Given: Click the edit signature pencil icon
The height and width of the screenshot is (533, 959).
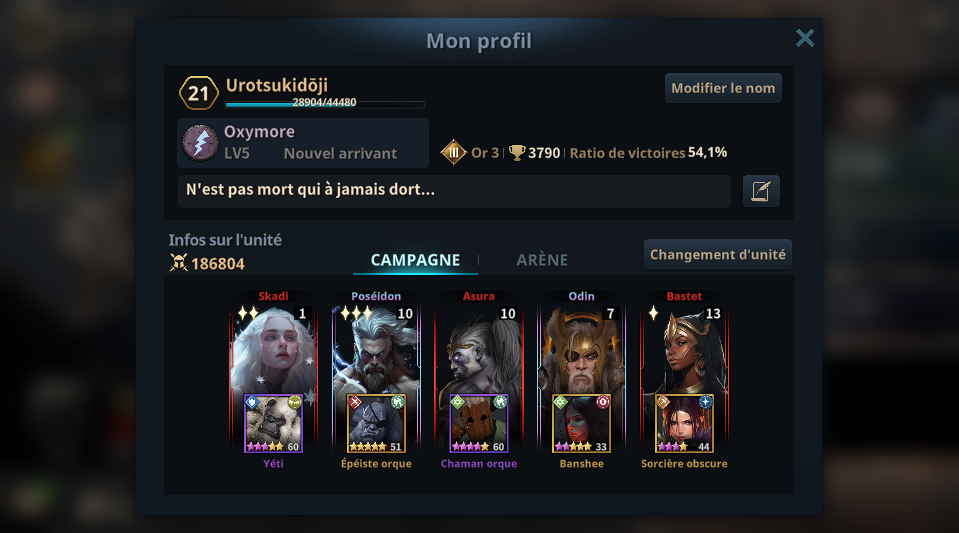Looking at the screenshot, I should [761, 191].
